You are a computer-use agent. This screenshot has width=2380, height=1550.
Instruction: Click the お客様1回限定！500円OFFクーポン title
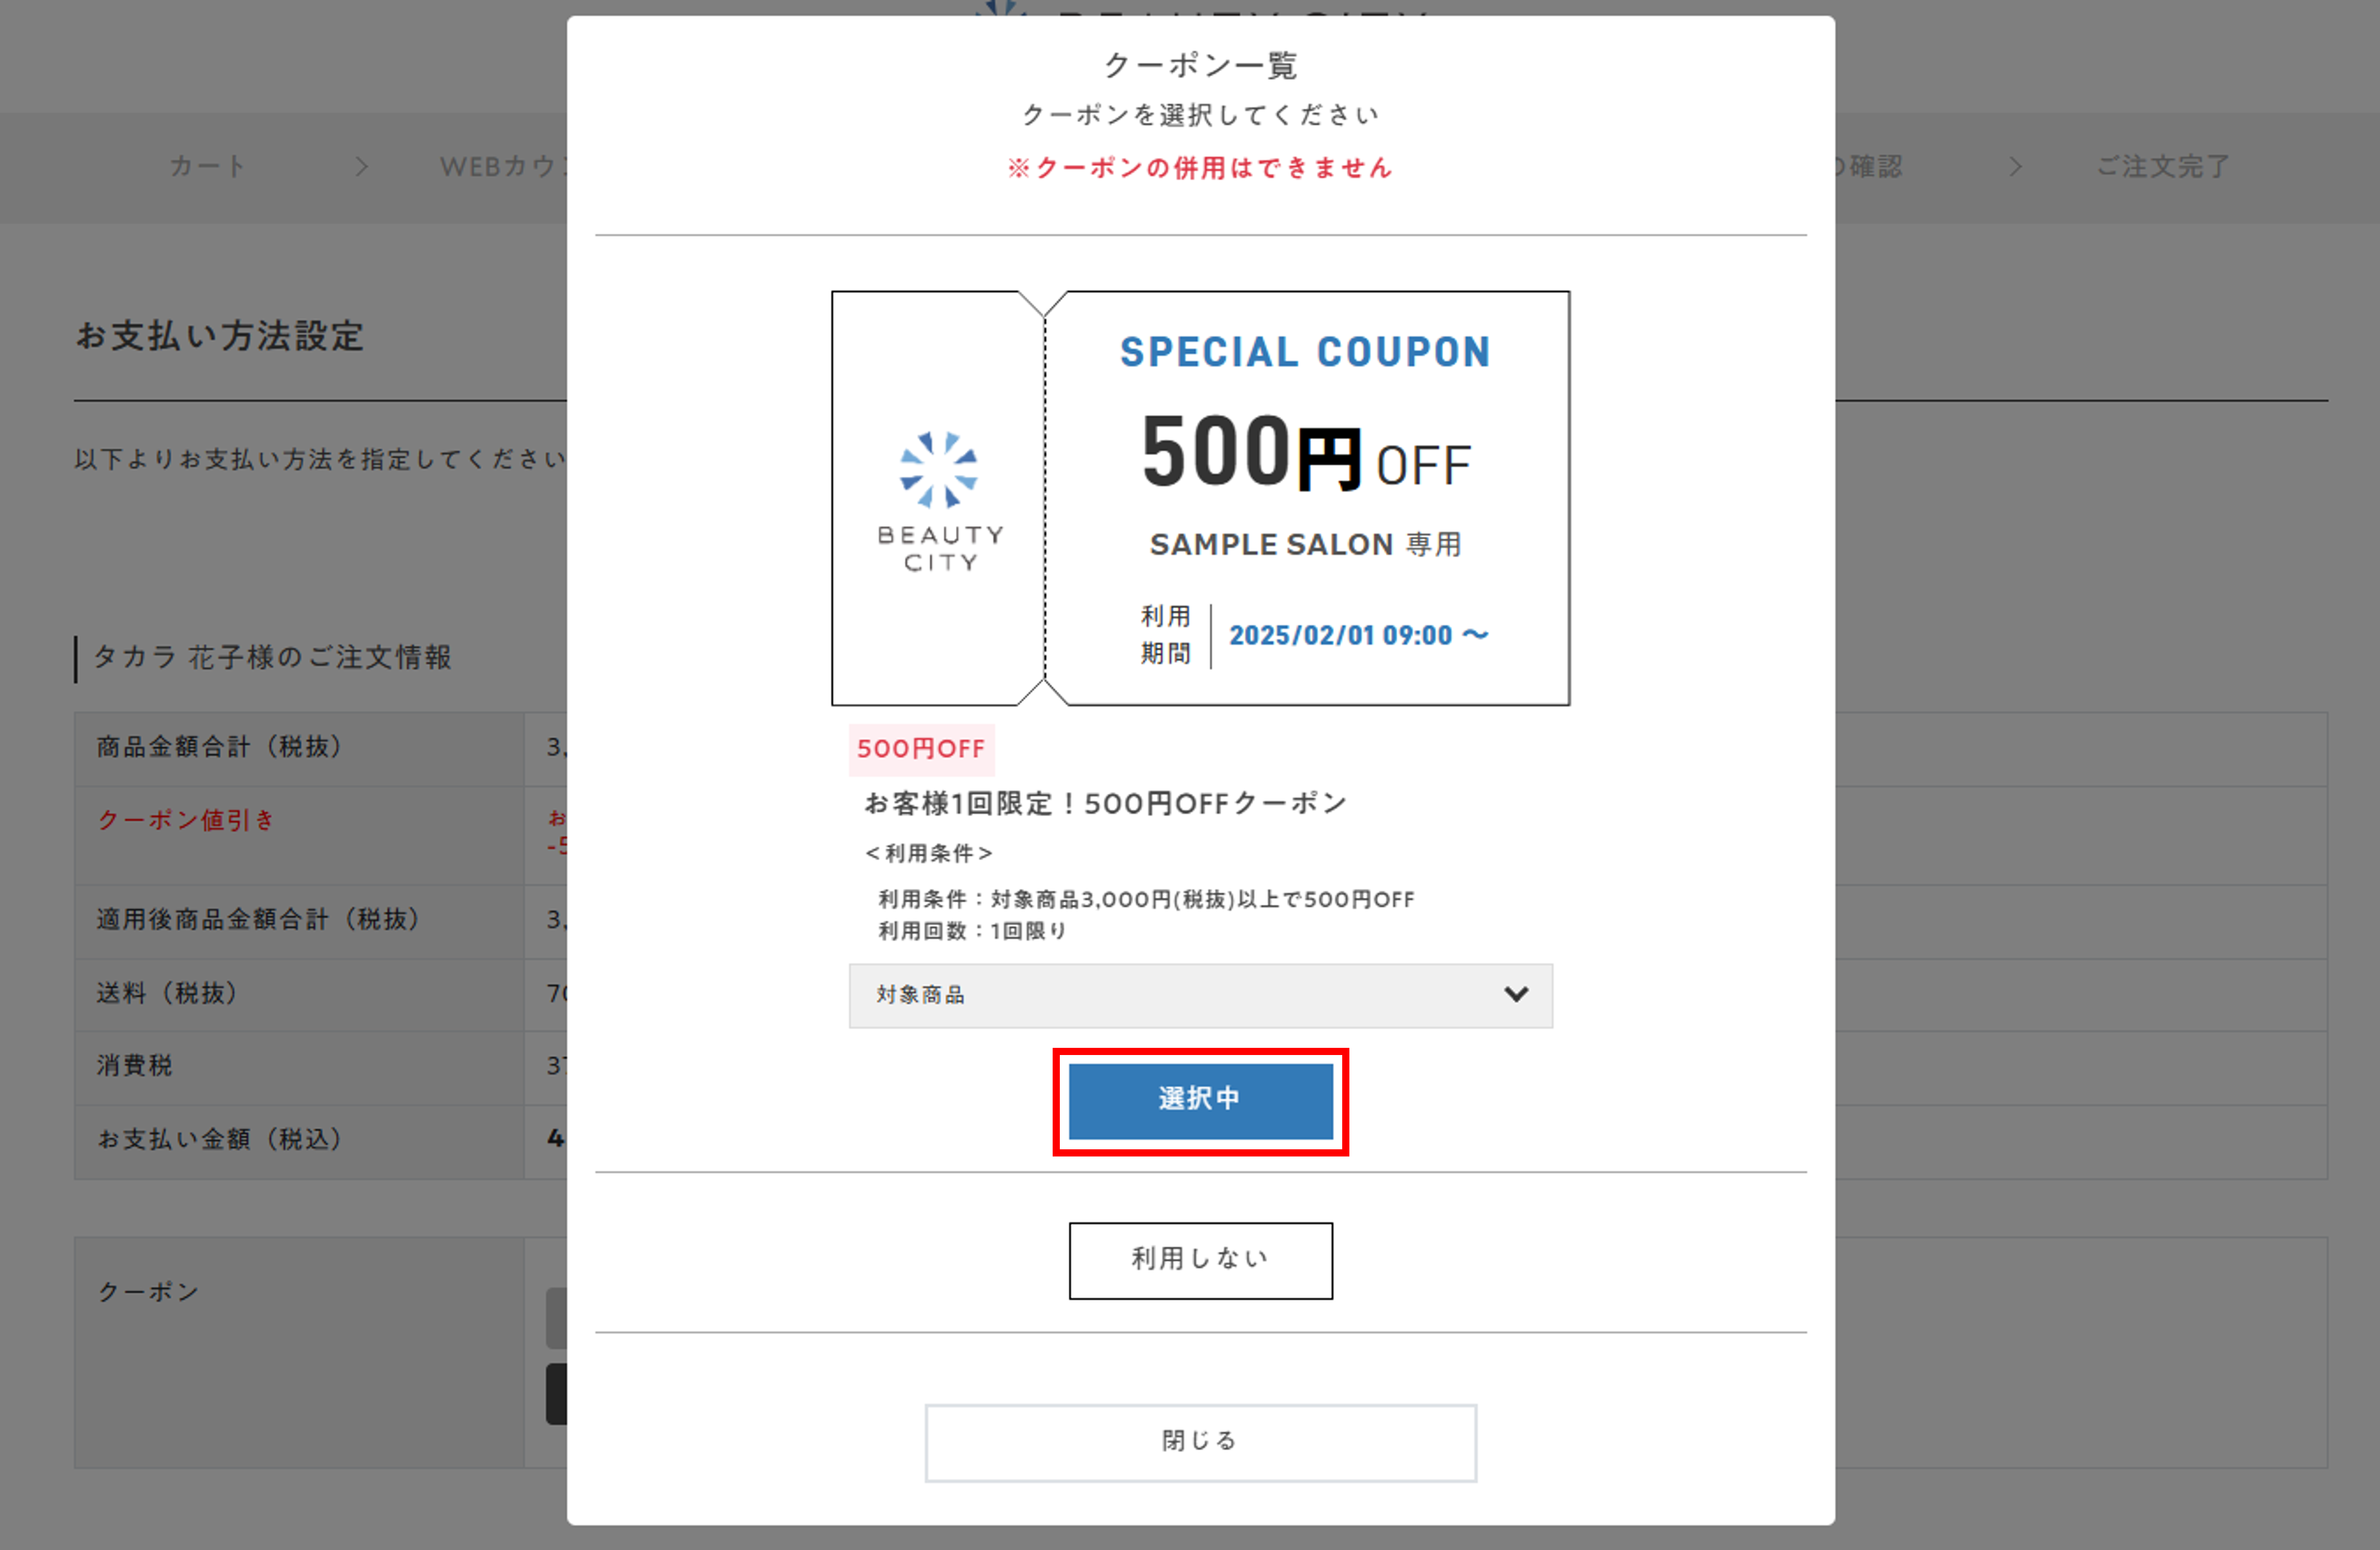[x=1105, y=803]
